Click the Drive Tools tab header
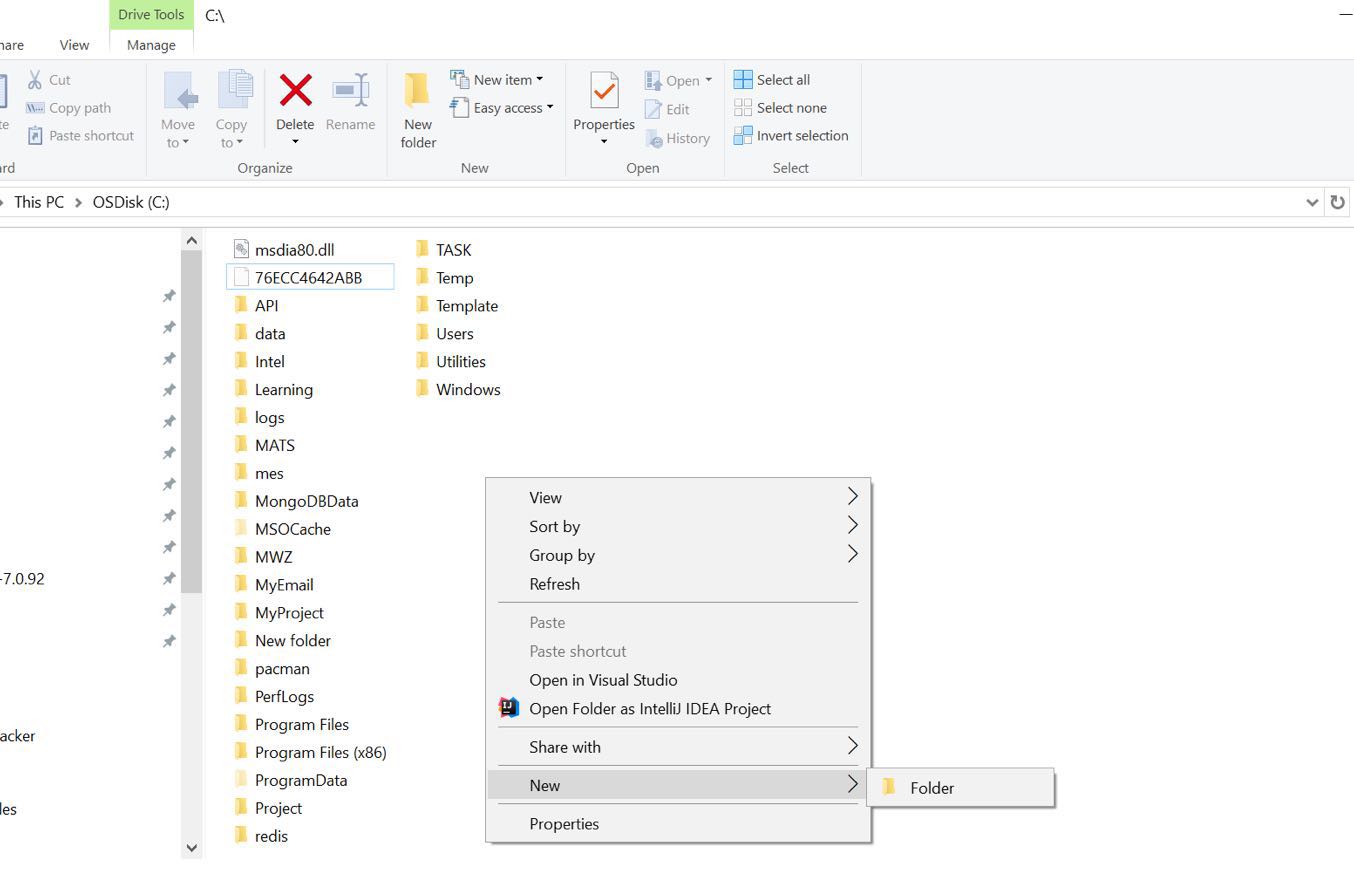The image size is (1354, 885). (151, 15)
